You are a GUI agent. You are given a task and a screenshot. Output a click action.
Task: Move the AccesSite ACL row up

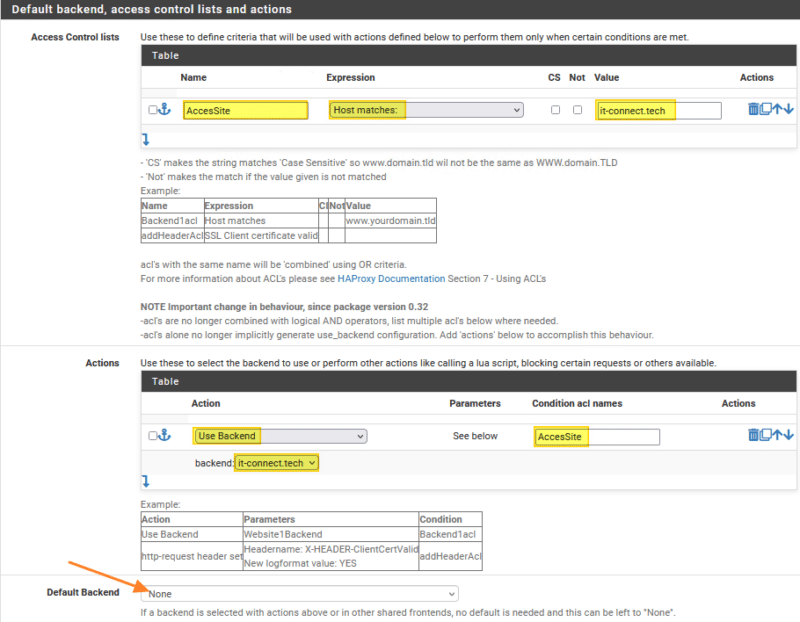click(777, 109)
